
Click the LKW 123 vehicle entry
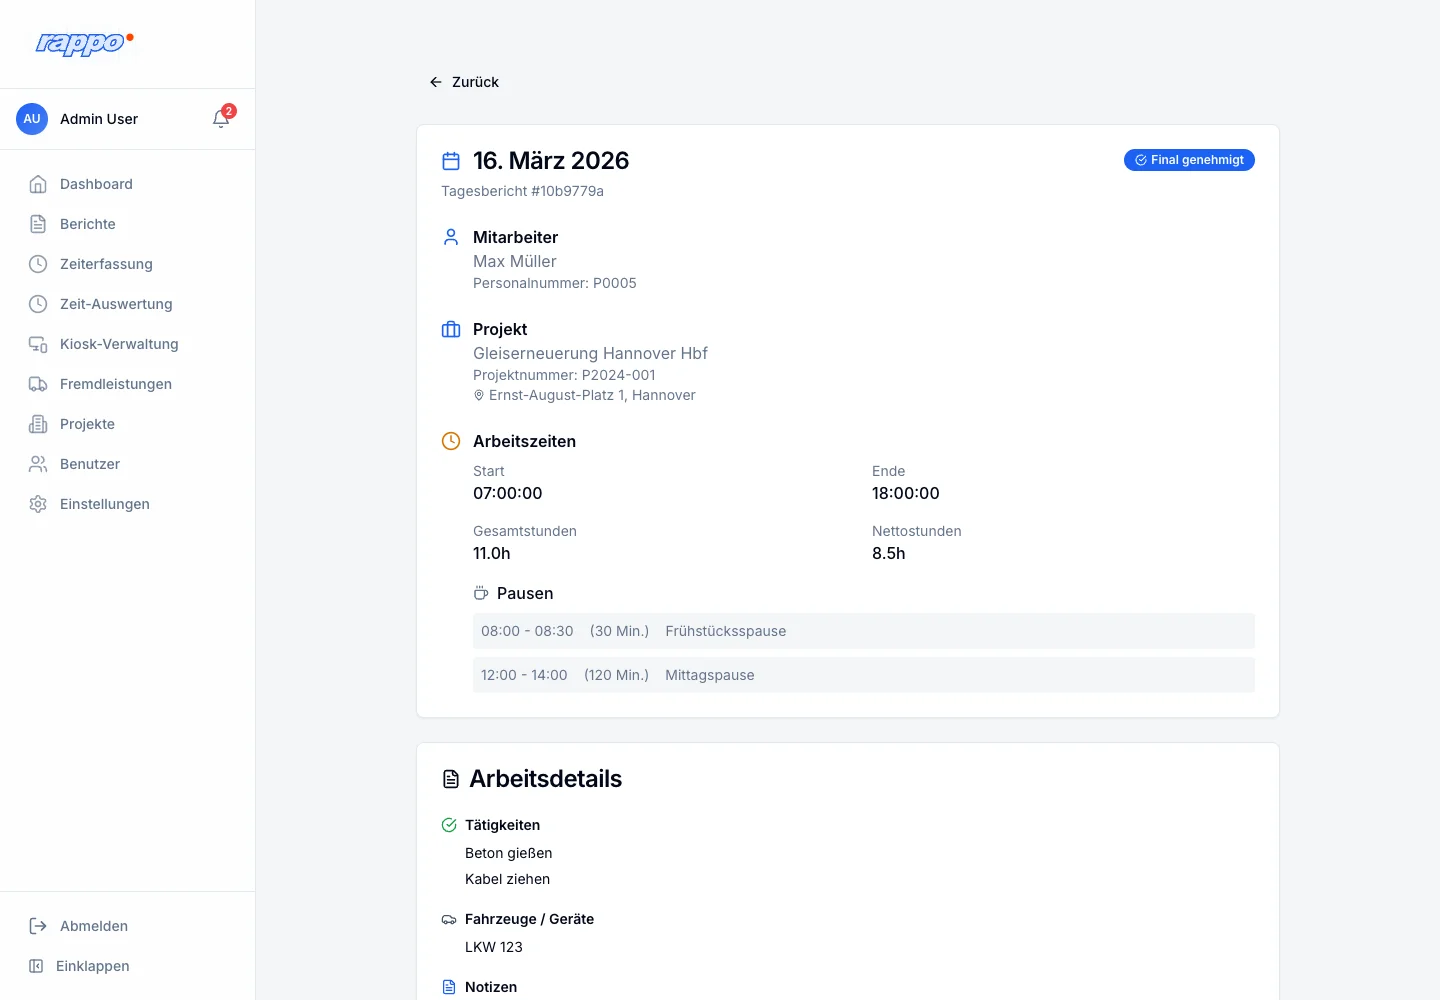494,947
